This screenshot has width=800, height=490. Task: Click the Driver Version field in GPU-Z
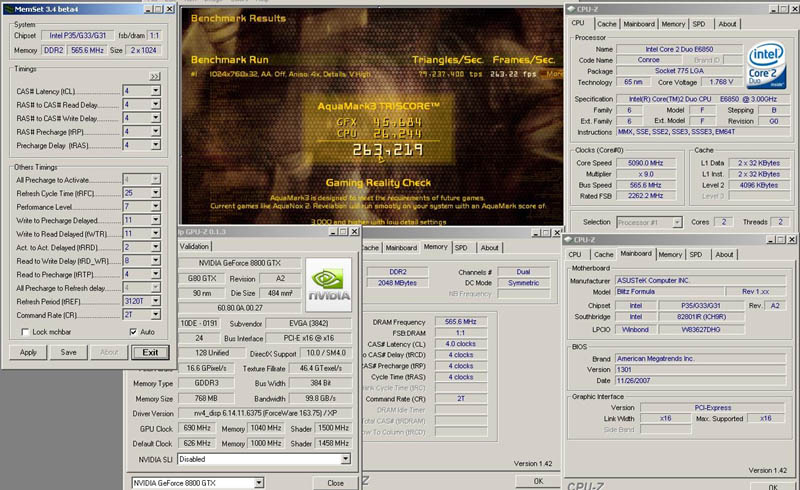[265, 413]
